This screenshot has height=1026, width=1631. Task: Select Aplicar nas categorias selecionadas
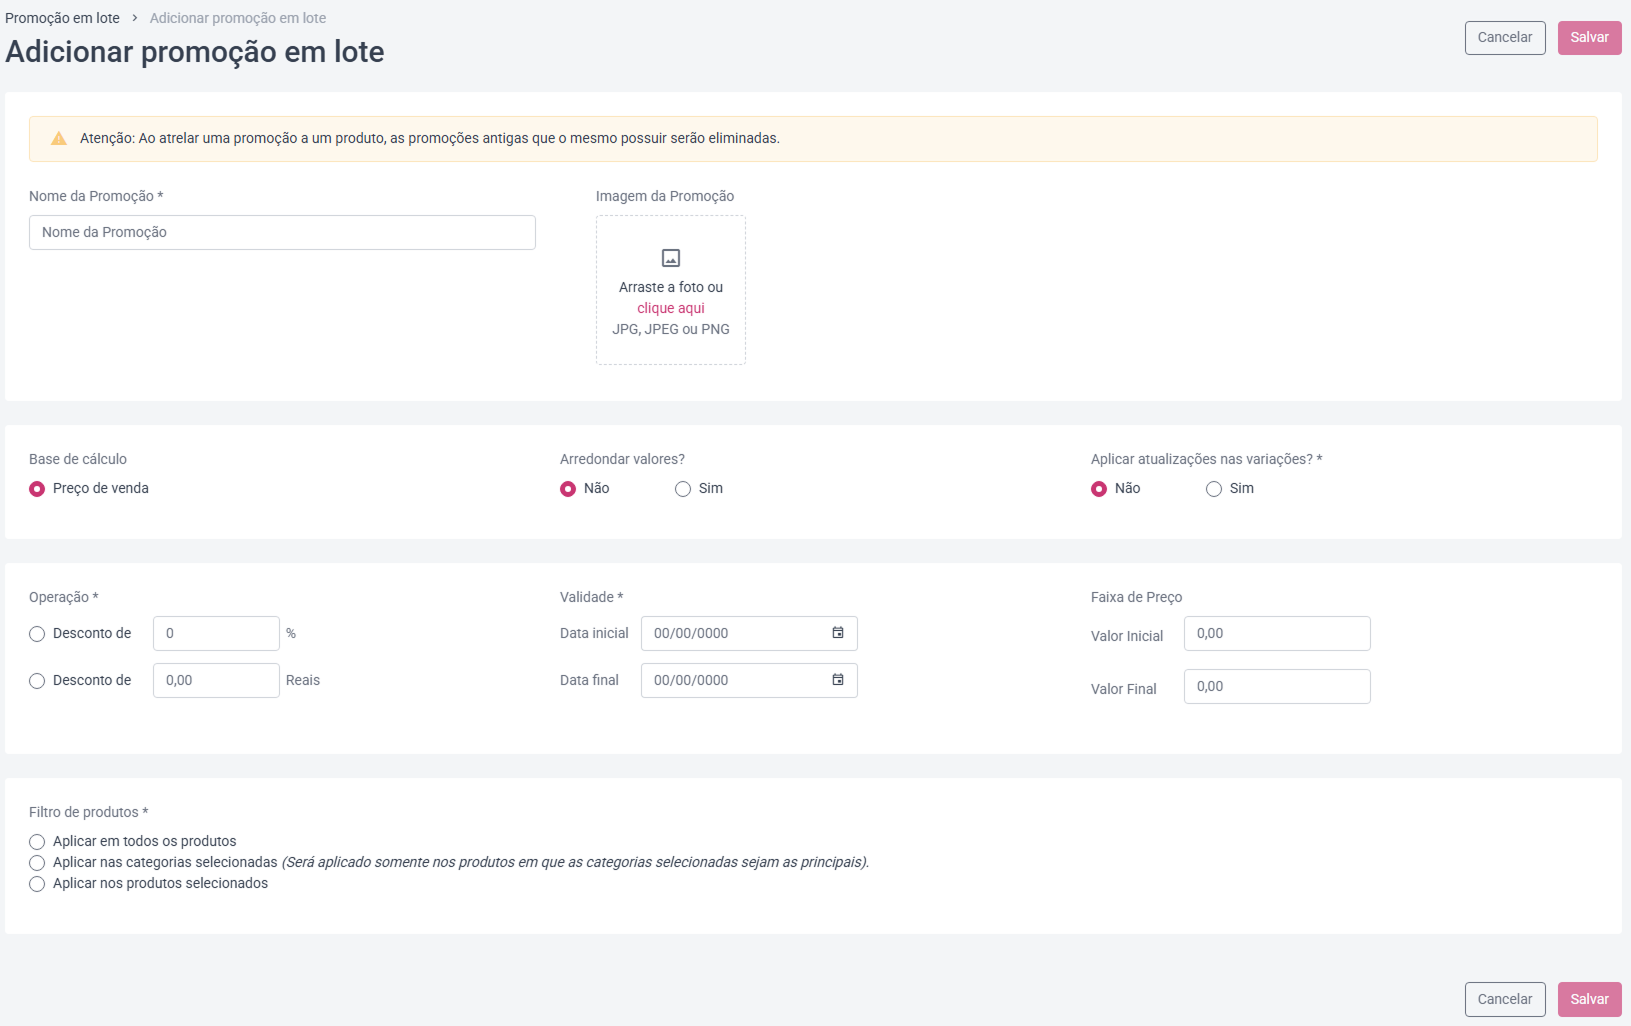(37, 863)
